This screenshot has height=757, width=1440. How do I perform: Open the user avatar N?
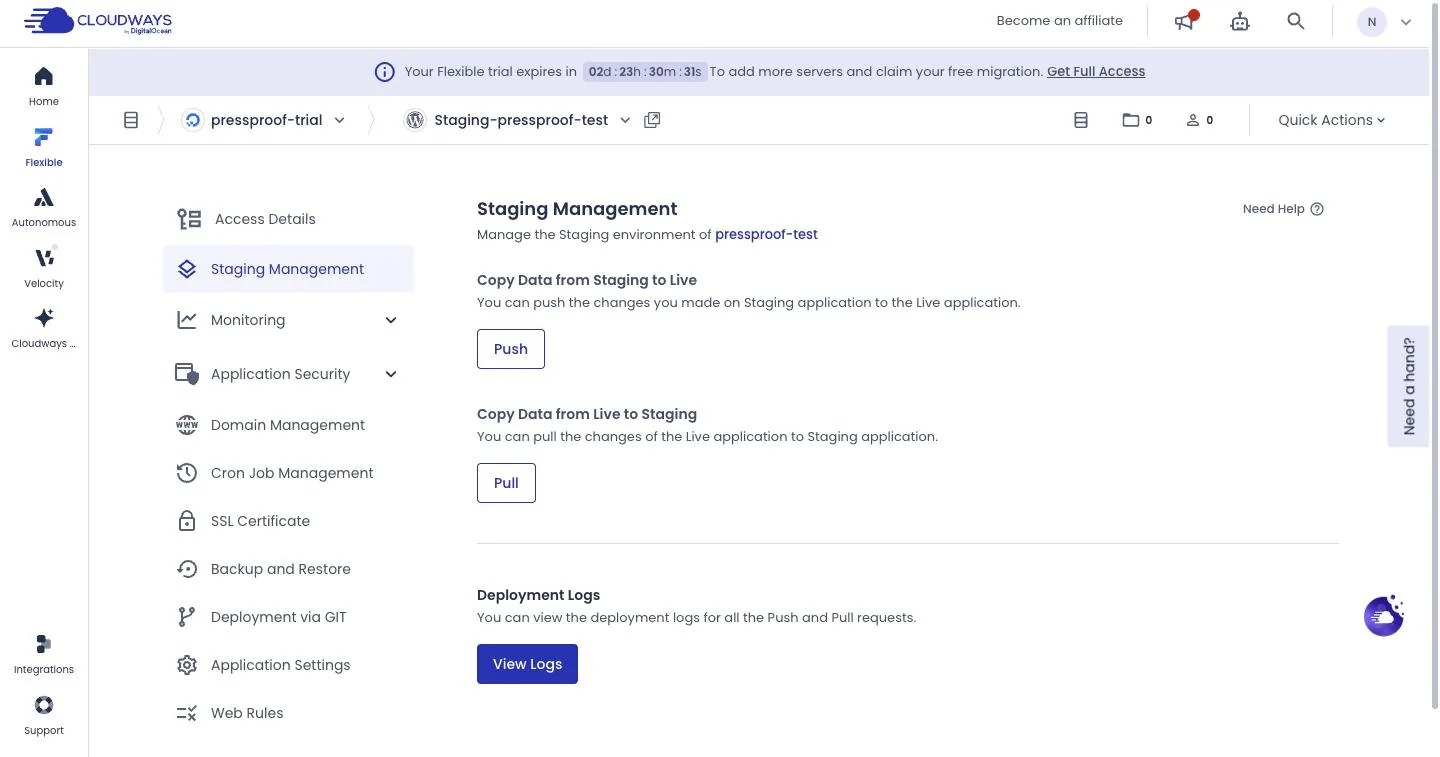1372,22
